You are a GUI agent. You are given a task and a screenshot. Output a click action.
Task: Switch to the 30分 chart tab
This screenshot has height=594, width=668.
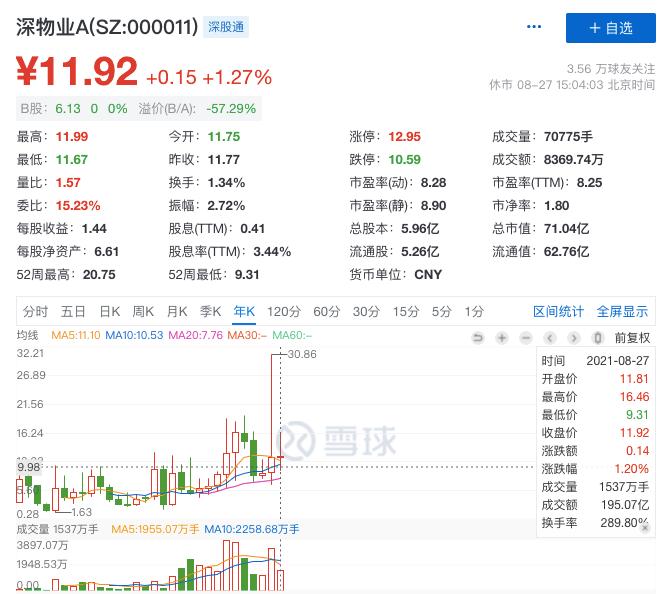click(366, 311)
